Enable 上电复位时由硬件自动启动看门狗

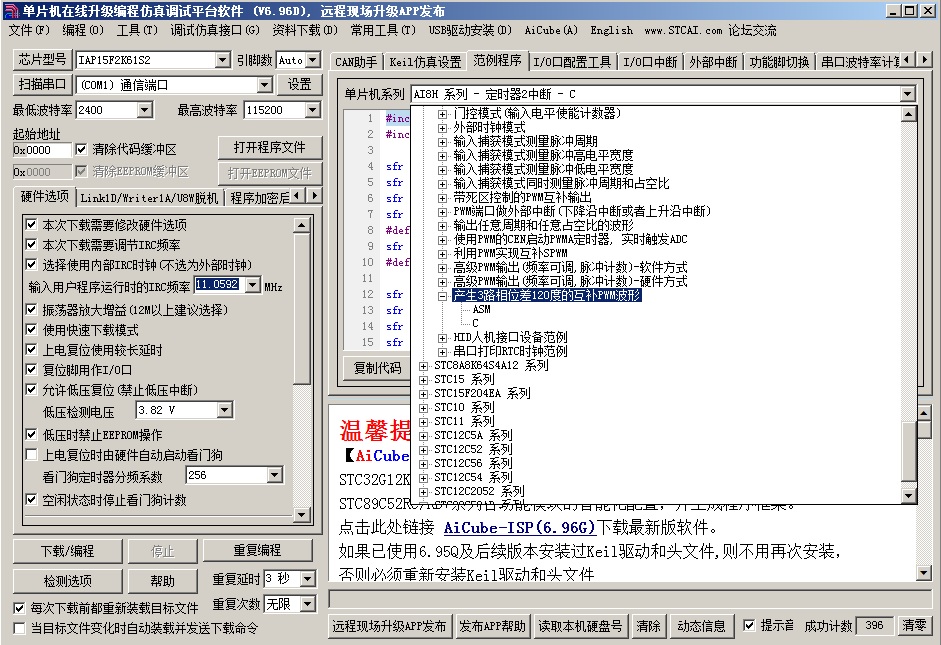pyautogui.click(x=32, y=455)
